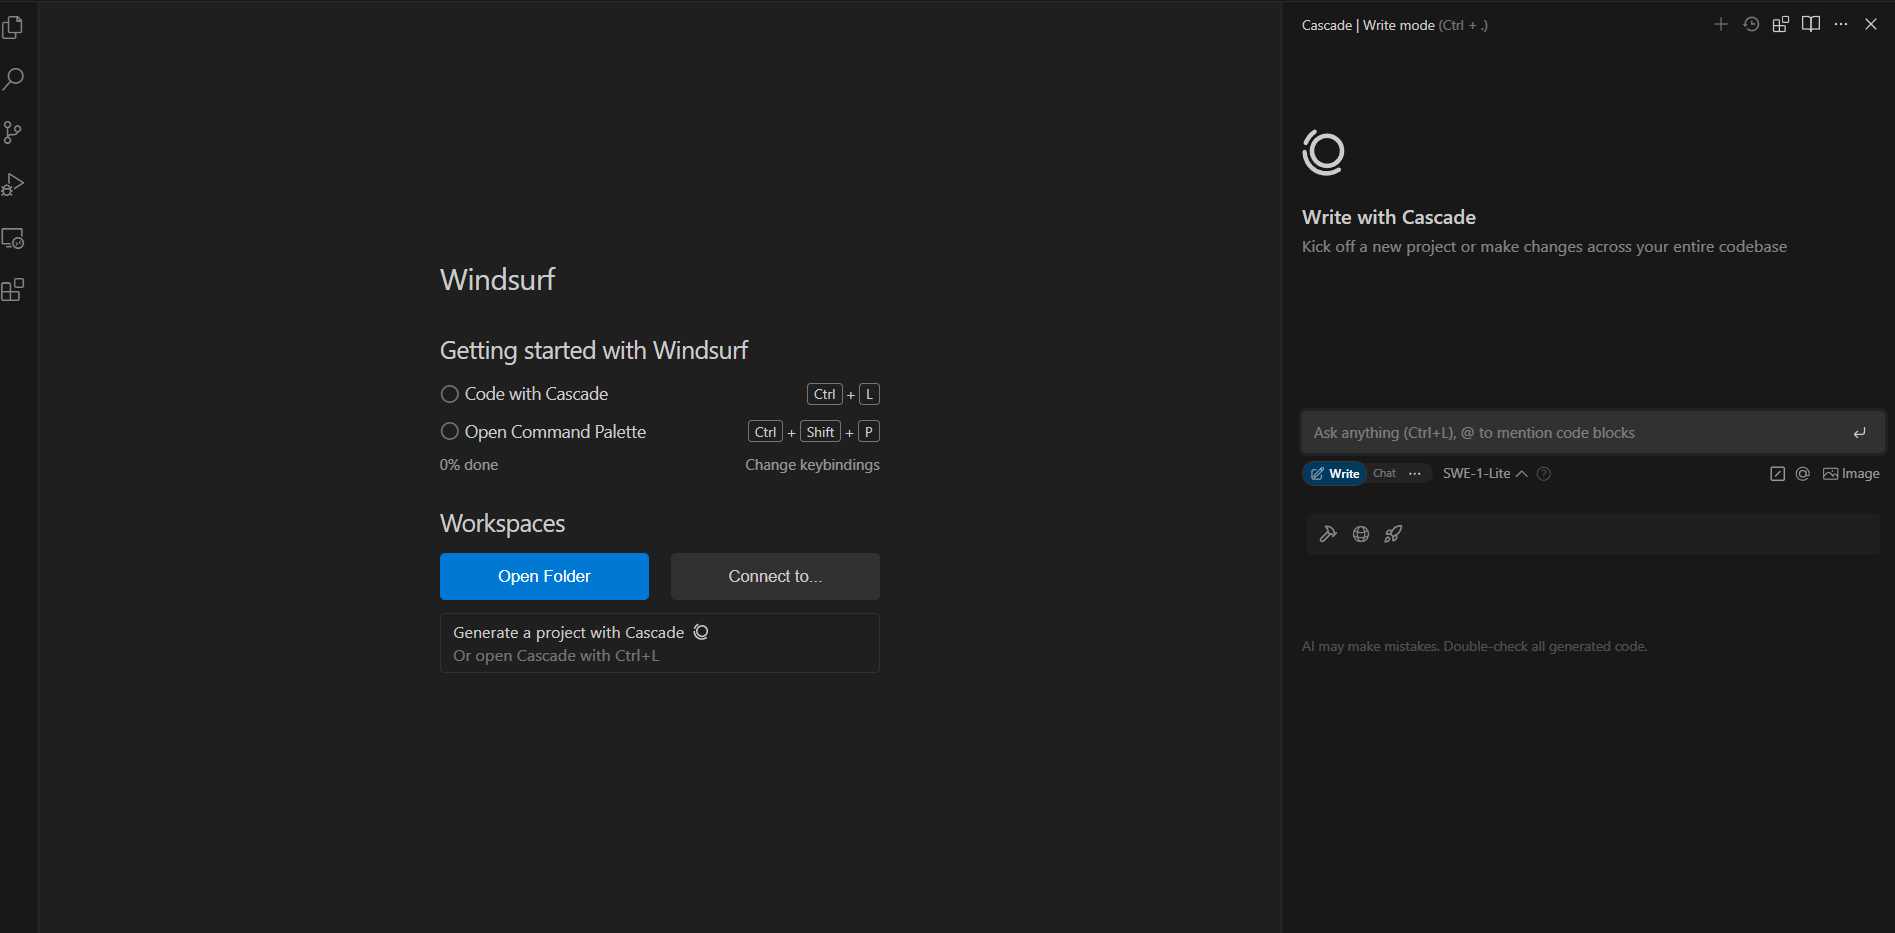Click the hammer tools icon
The image size is (1895, 933).
pos(1328,534)
